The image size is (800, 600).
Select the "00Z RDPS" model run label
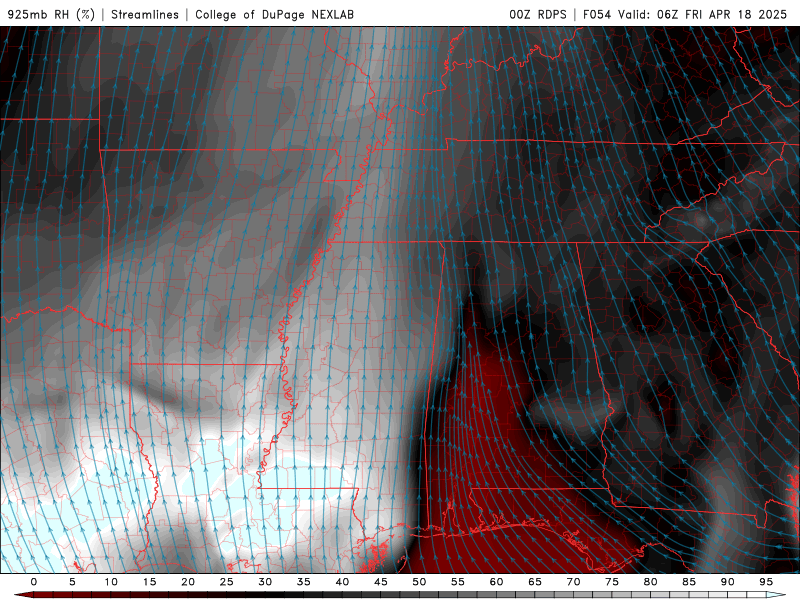538,14
